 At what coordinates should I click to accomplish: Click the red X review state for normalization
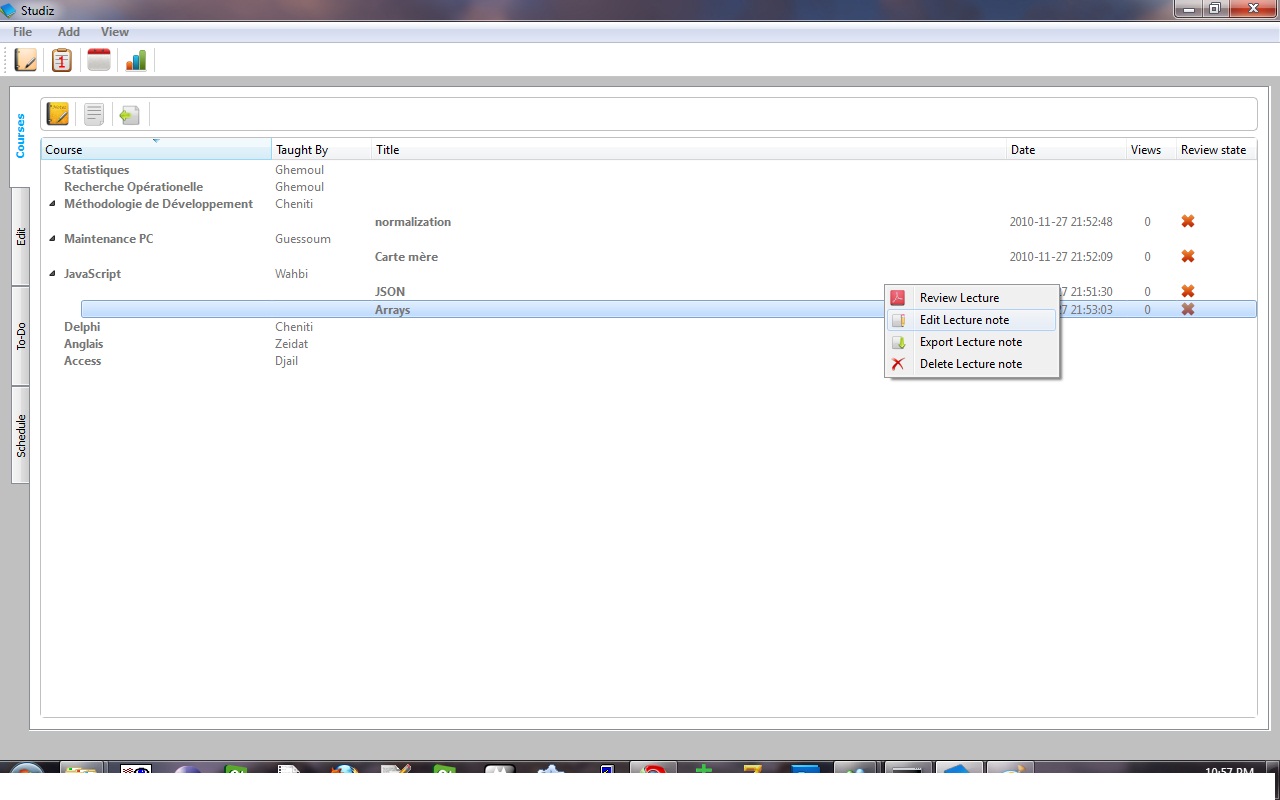coord(1188,222)
